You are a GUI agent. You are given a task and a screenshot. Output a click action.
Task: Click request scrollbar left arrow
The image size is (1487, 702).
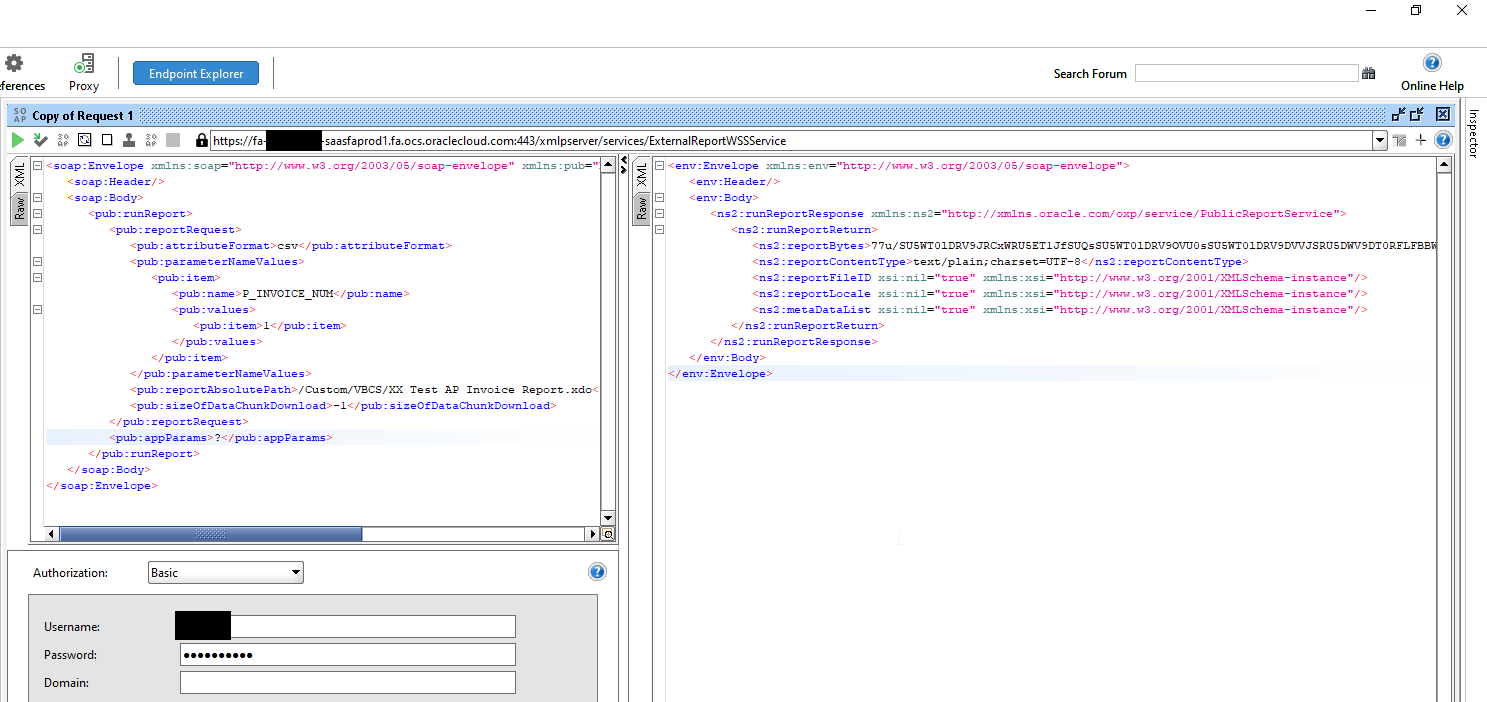pos(53,534)
